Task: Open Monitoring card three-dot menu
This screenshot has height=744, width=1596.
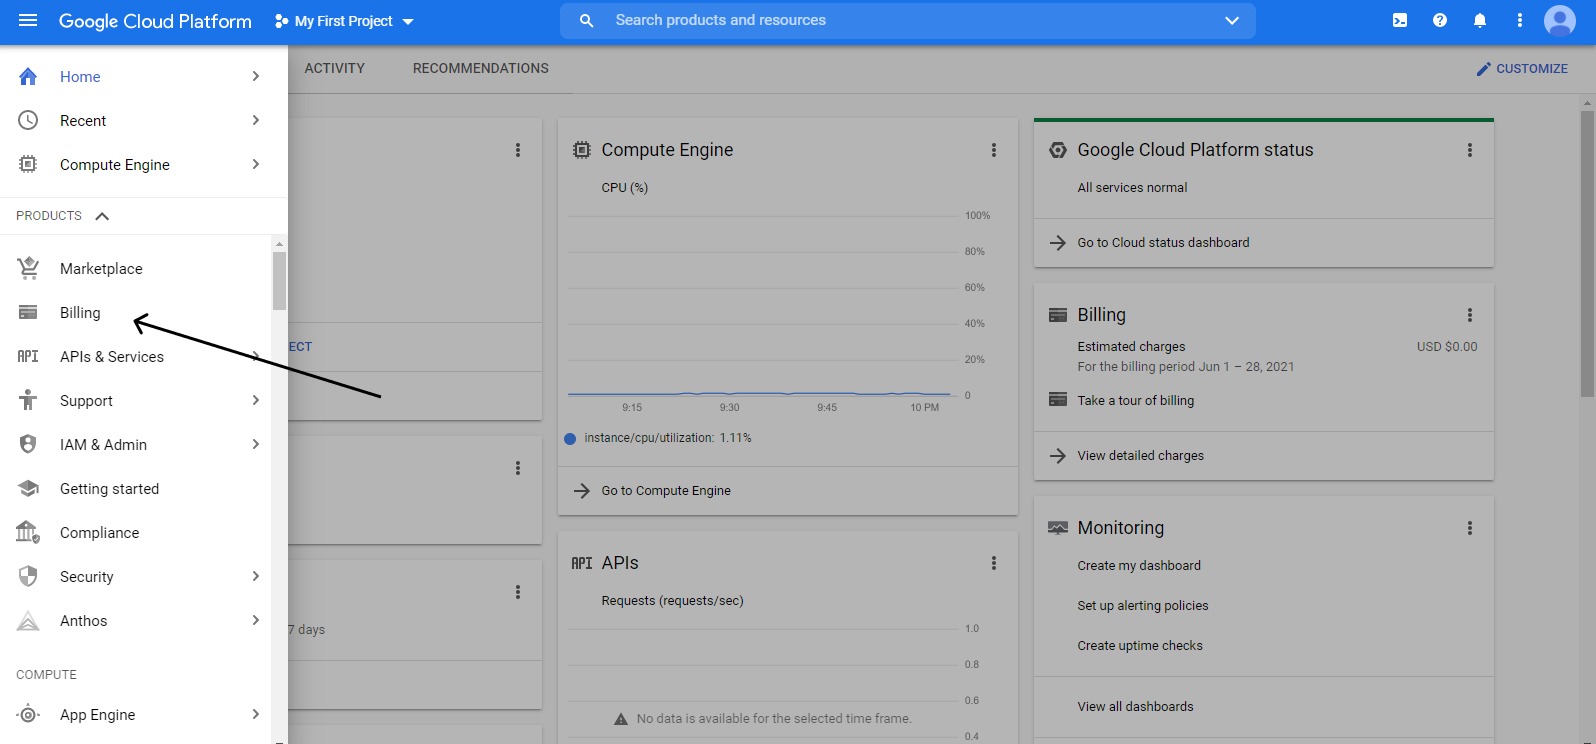Action: (x=1469, y=528)
